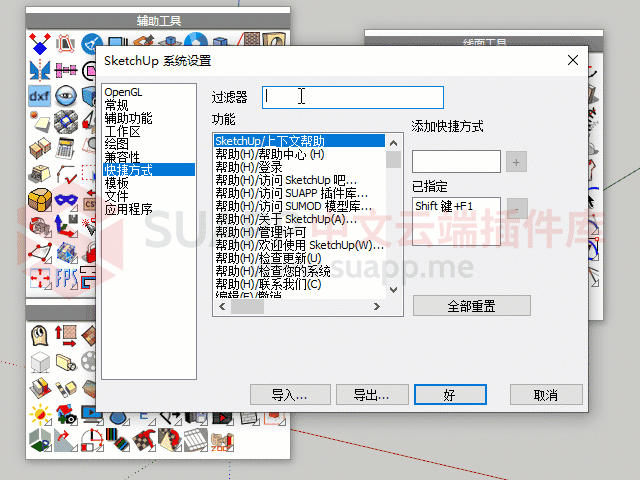Switch to the 工作区 settings page
The image size is (640, 480).
tap(122, 131)
